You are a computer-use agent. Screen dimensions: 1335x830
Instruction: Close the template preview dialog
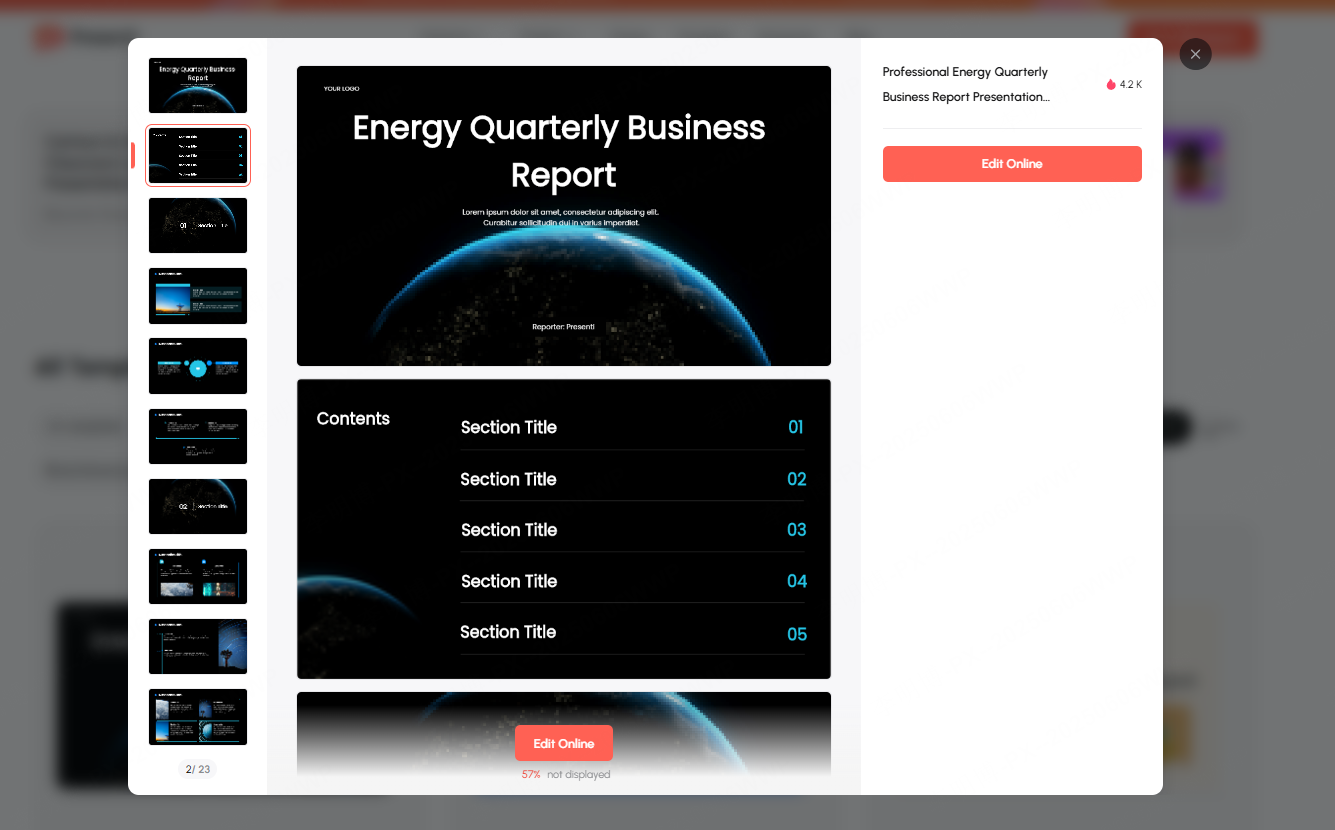(x=1195, y=54)
